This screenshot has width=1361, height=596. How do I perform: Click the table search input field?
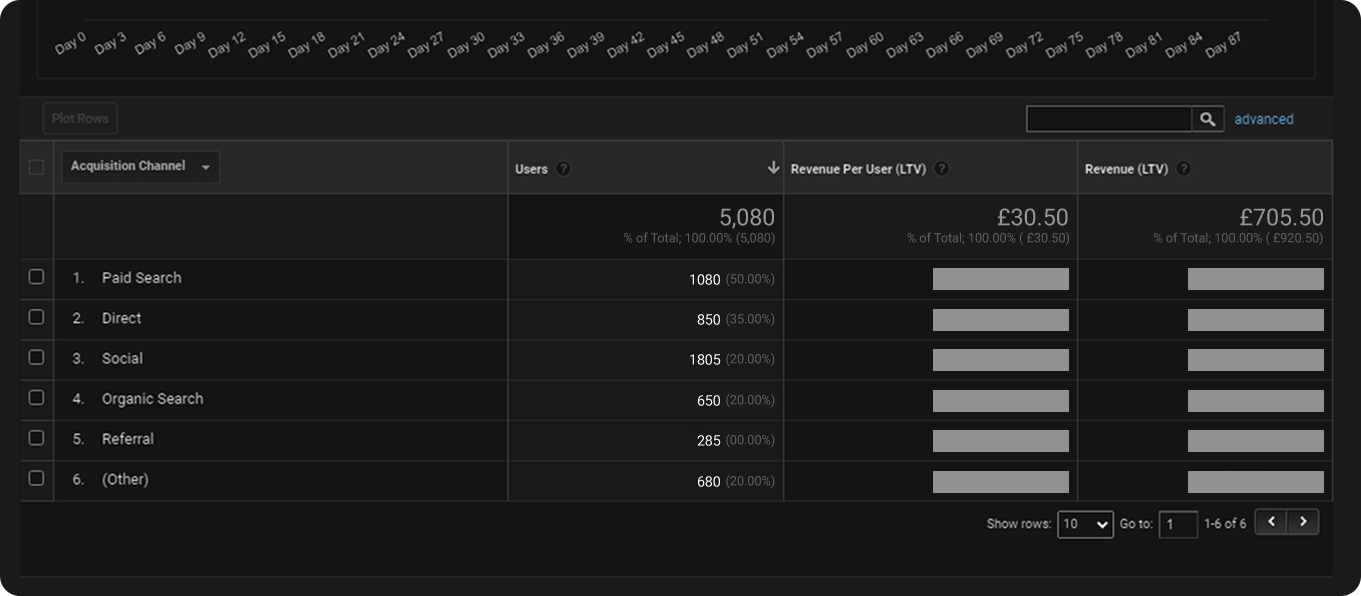click(x=1108, y=119)
